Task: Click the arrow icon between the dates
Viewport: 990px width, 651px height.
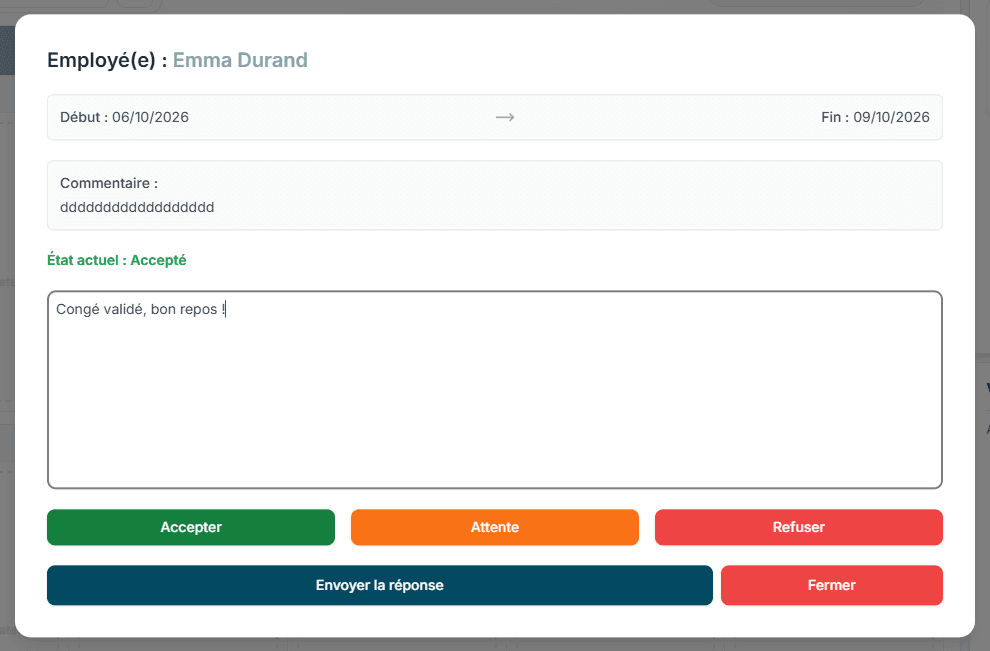Action: (504, 117)
